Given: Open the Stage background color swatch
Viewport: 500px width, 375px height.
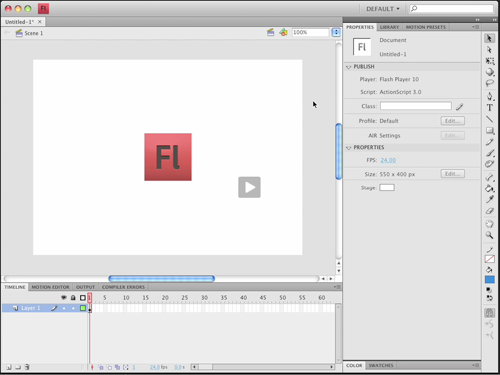Looking at the screenshot, I should coord(387,188).
